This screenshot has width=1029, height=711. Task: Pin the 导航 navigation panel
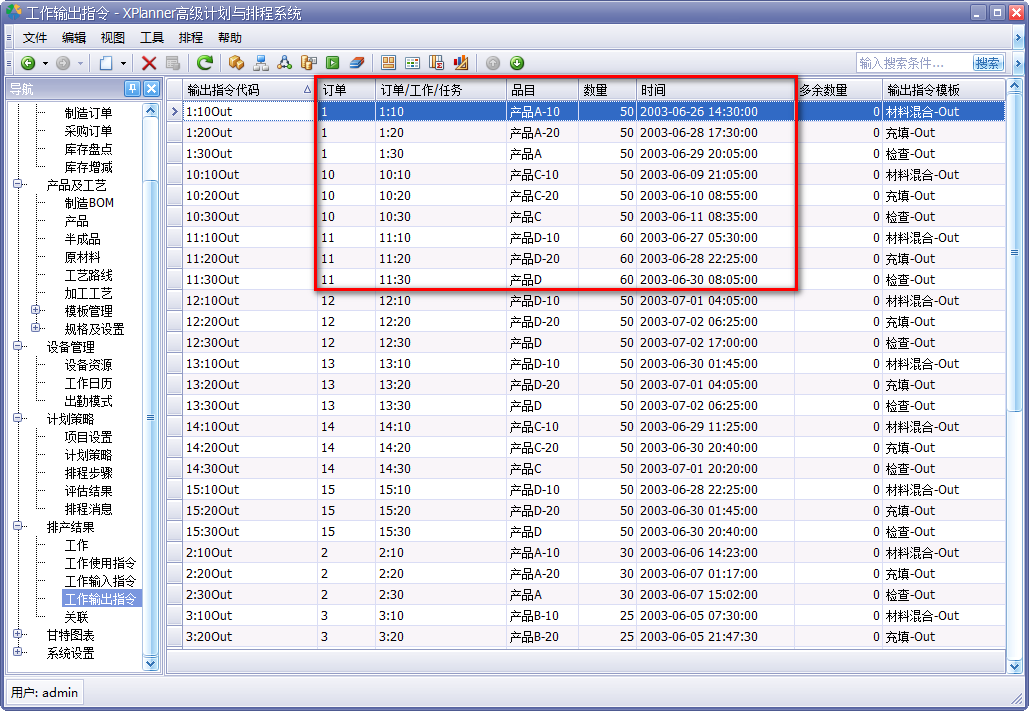click(x=133, y=89)
